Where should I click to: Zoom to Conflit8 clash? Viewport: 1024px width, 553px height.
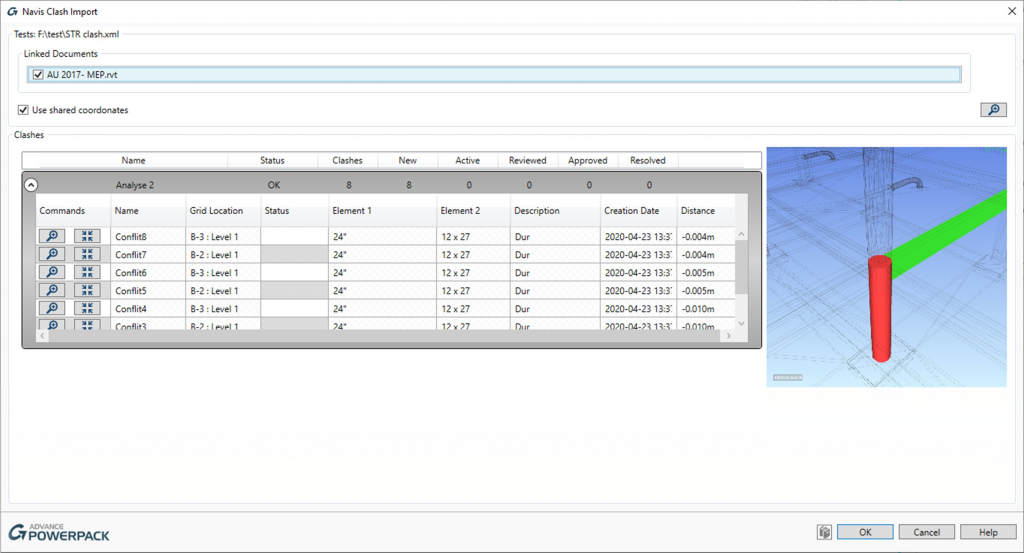(52, 236)
